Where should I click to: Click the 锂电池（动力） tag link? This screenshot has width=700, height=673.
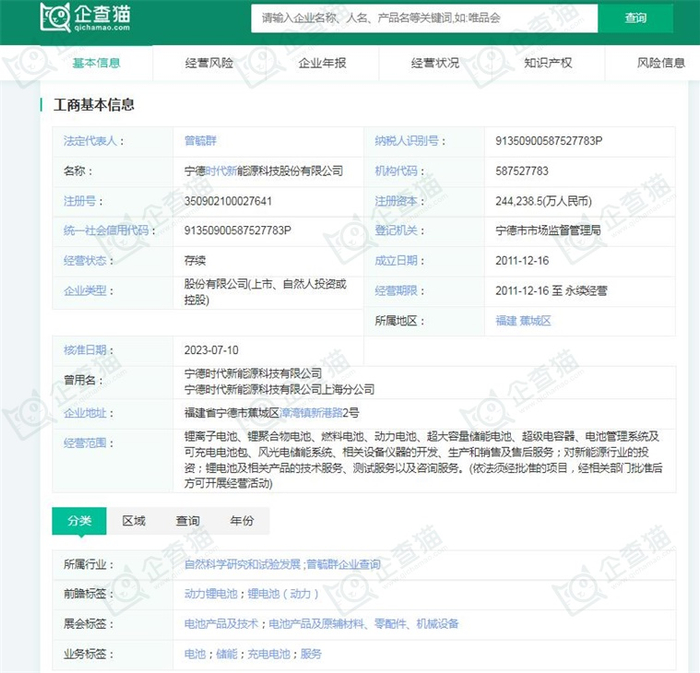283,594
